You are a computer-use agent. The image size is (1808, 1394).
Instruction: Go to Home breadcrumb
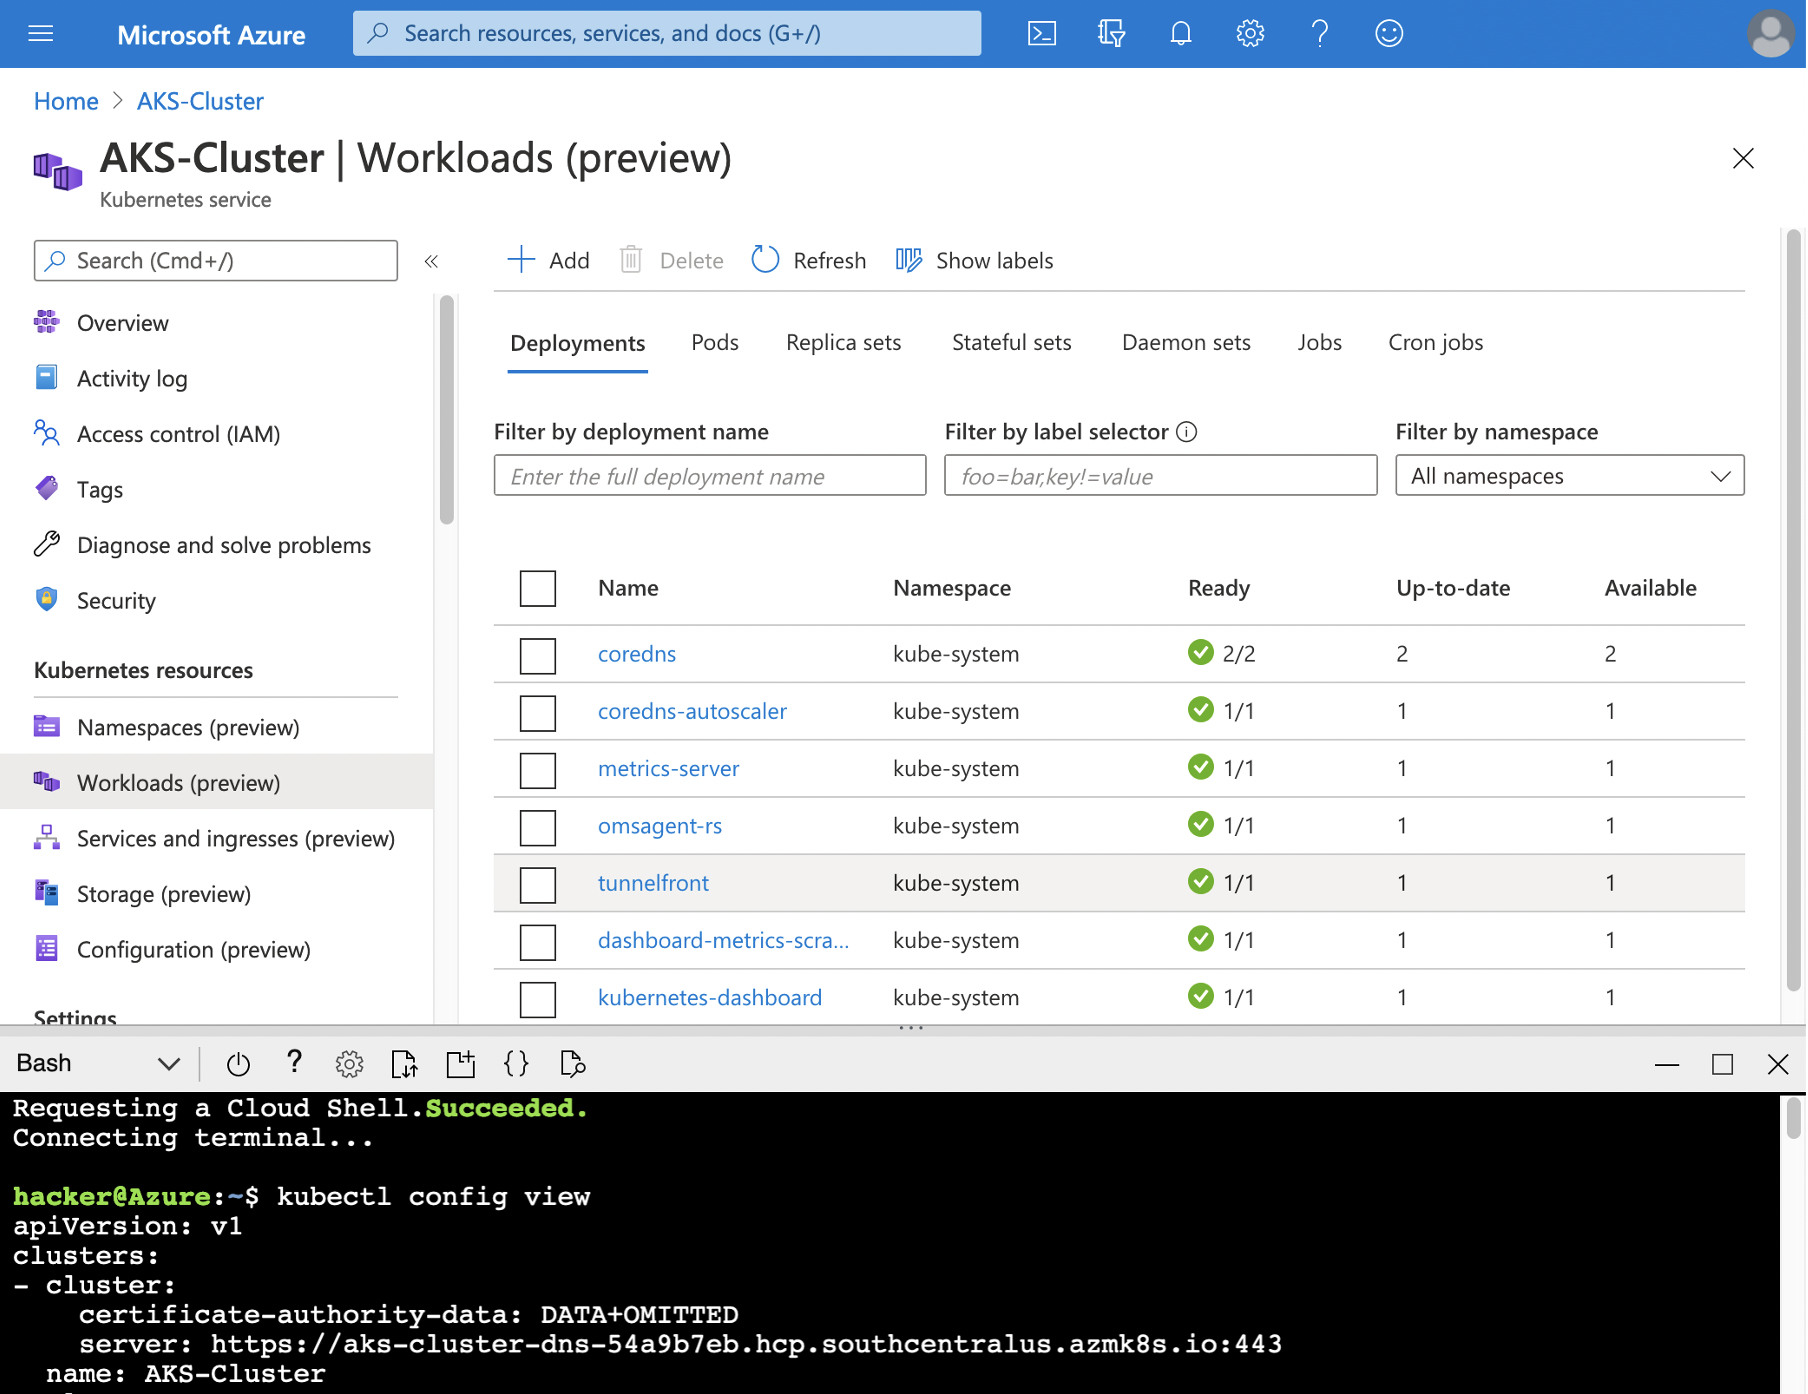66,101
